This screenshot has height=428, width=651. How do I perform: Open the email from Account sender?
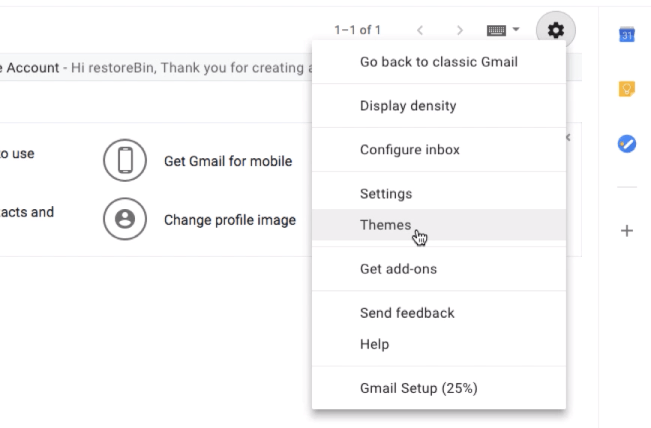pyautogui.click(x=156, y=67)
